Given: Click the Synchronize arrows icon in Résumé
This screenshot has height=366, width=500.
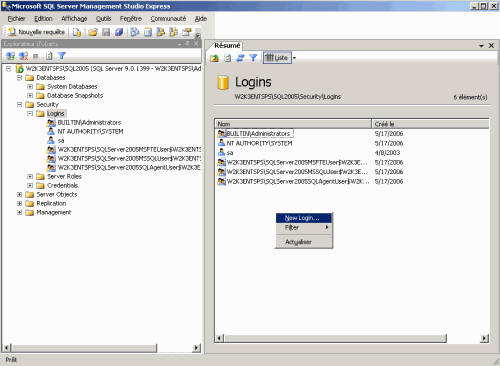Looking at the screenshot, I should [240, 58].
